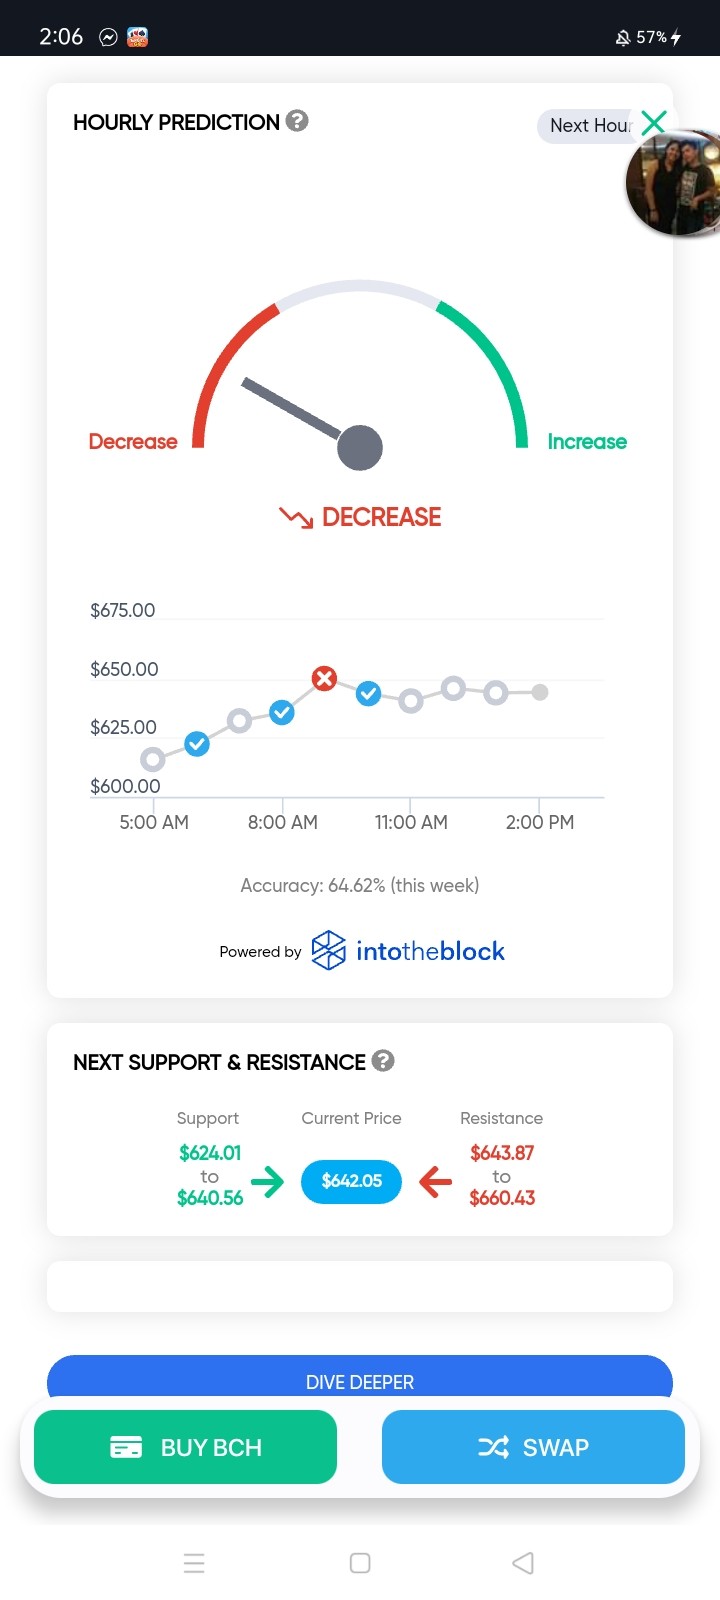The width and height of the screenshot is (720, 1600).
Task: Open the Dive Deeper section
Action: pyautogui.click(x=360, y=1381)
